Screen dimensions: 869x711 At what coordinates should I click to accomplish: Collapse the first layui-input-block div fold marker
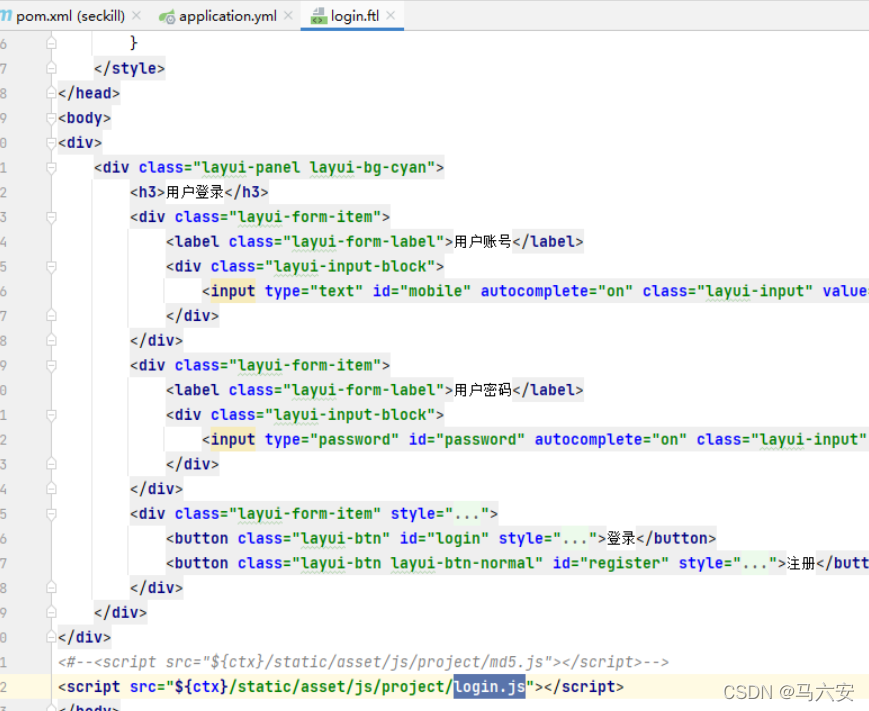[52, 267]
